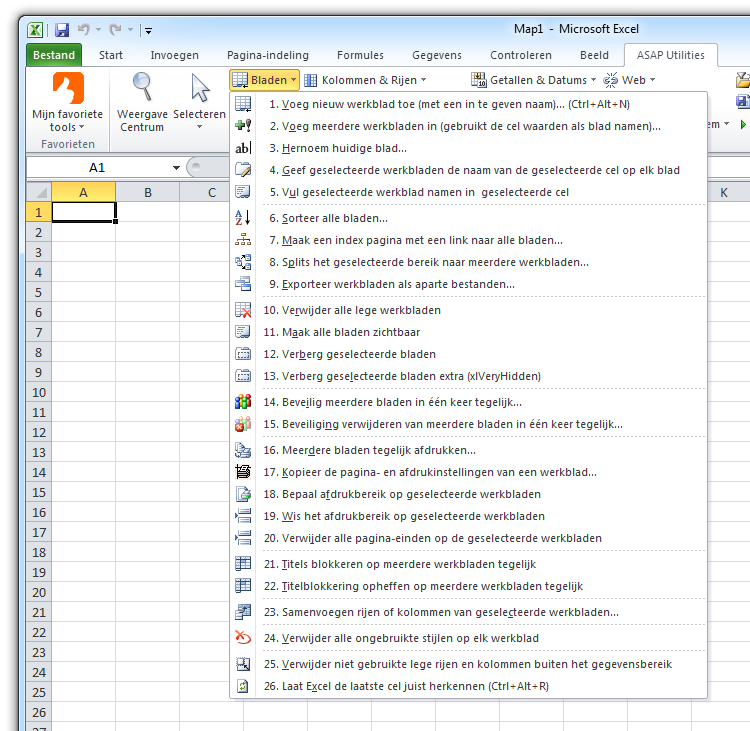Click the Select All corner button
The width and height of the screenshot is (750, 731).
pos(39,192)
